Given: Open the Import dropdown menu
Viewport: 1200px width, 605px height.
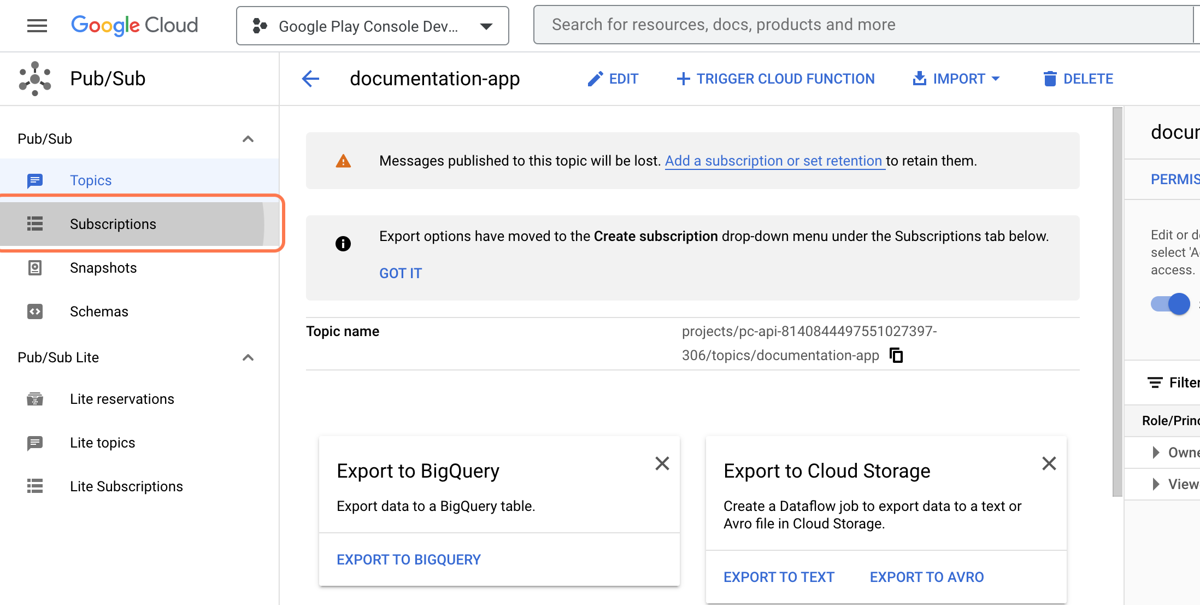Looking at the screenshot, I should coord(956,79).
